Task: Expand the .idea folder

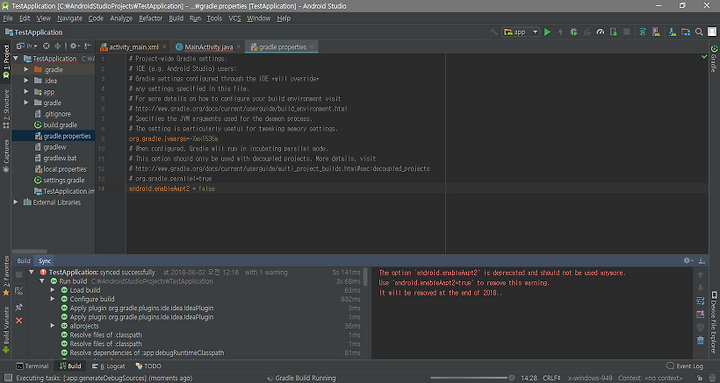Action: (x=26, y=80)
